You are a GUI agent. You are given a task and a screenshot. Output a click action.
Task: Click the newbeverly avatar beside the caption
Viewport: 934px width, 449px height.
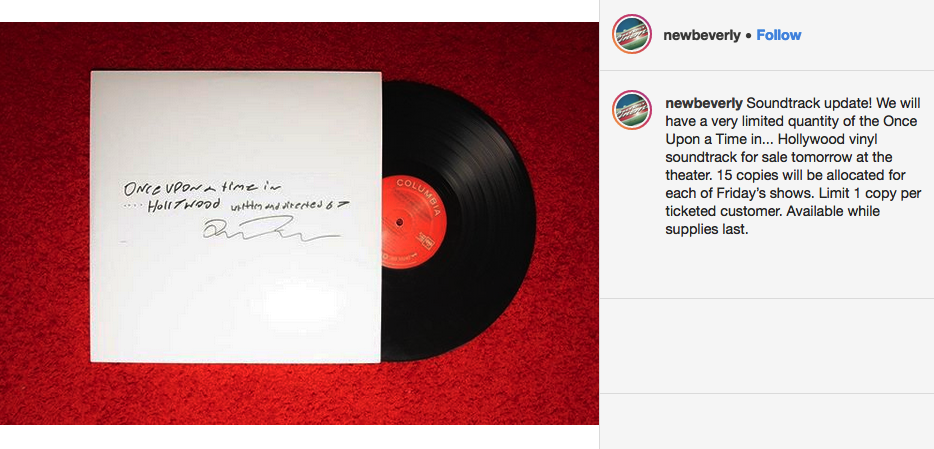pos(632,110)
